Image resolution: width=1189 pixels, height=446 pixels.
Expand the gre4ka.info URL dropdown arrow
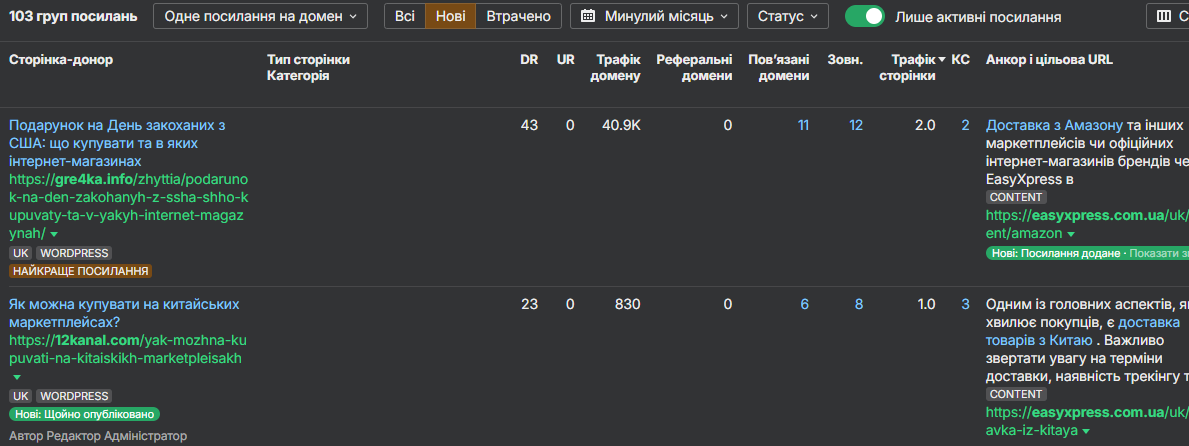pos(54,234)
